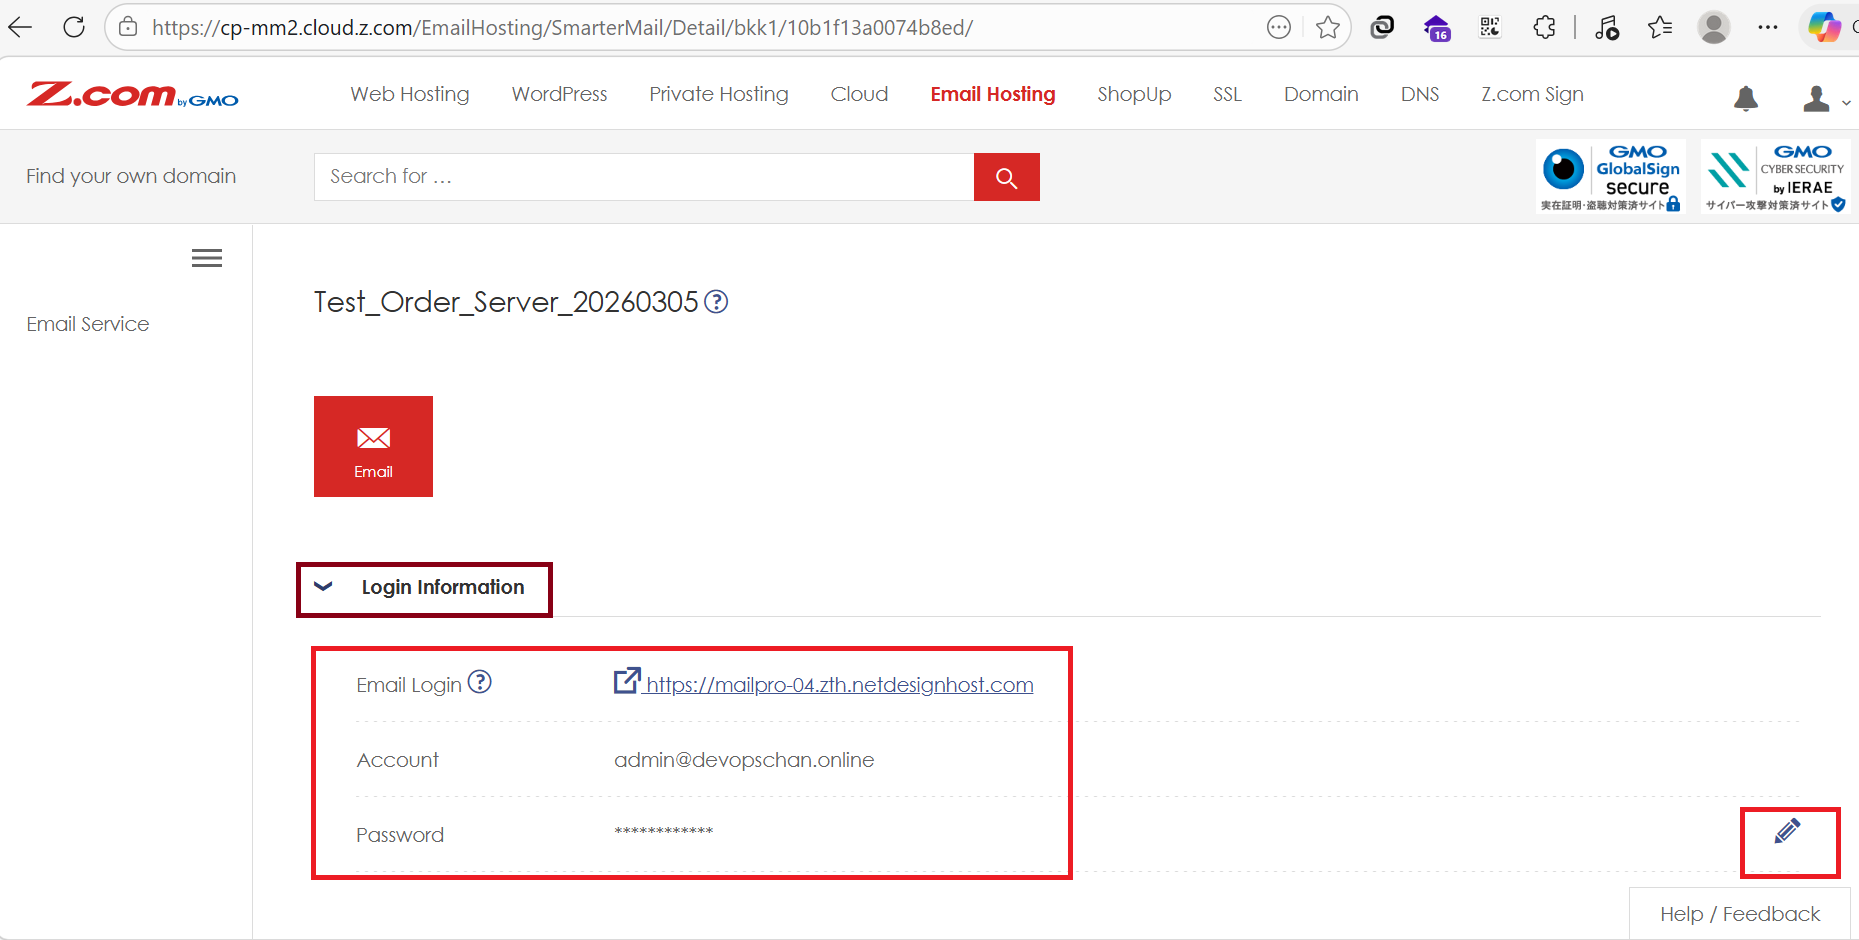Open the purple extension with badge 16
Screen dimensions: 1859x940
click(x=1437, y=27)
